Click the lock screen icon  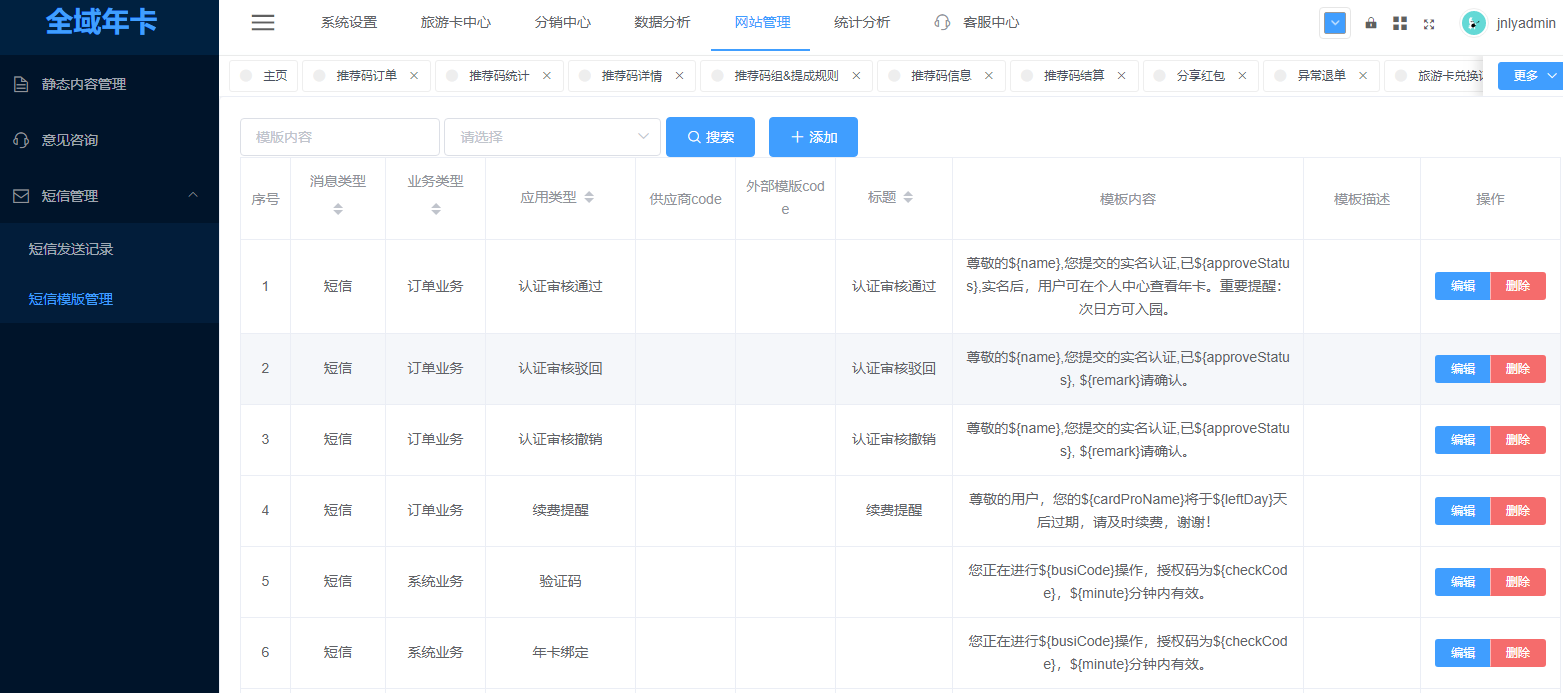pos(1370,23)
